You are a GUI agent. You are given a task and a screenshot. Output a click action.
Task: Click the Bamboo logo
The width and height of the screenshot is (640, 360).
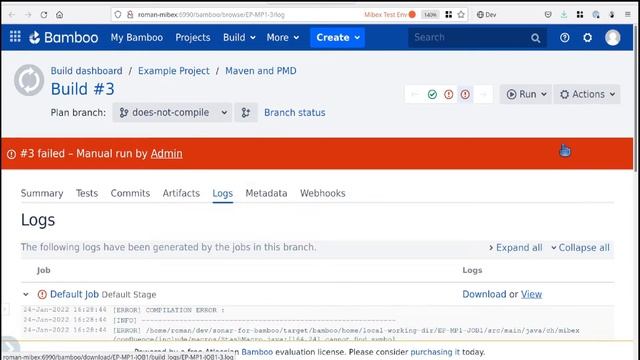pyautogui.click(x=64, y=38)
